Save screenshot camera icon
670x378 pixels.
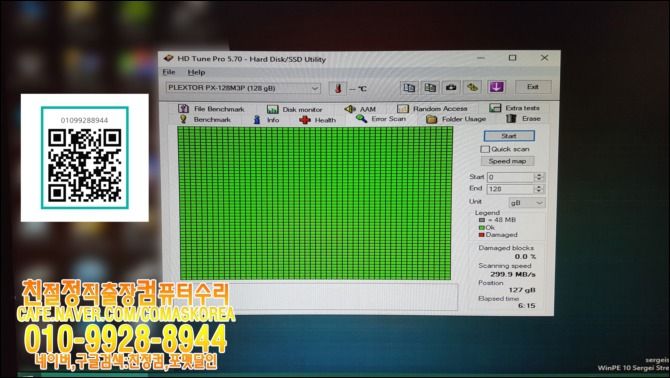(451, 87)
